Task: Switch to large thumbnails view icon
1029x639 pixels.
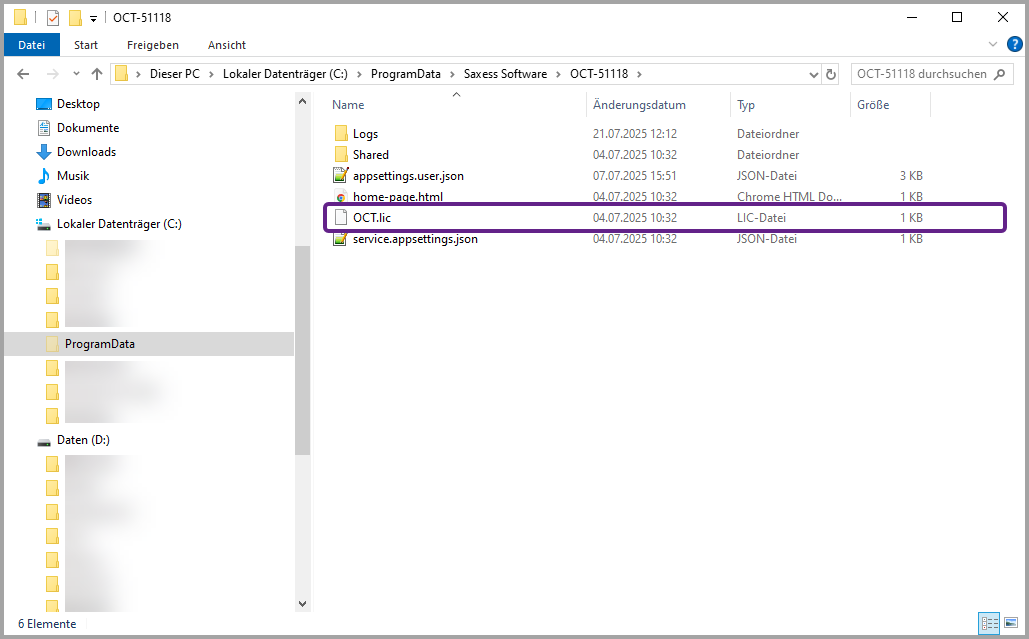Action: 1010,623
